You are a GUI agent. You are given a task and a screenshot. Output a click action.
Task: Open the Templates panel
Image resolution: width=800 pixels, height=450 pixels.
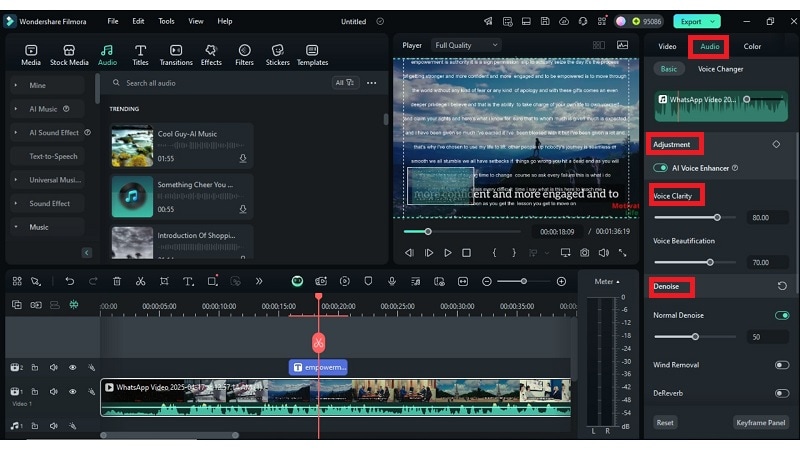pyautogui.click(x=312, y=55)
